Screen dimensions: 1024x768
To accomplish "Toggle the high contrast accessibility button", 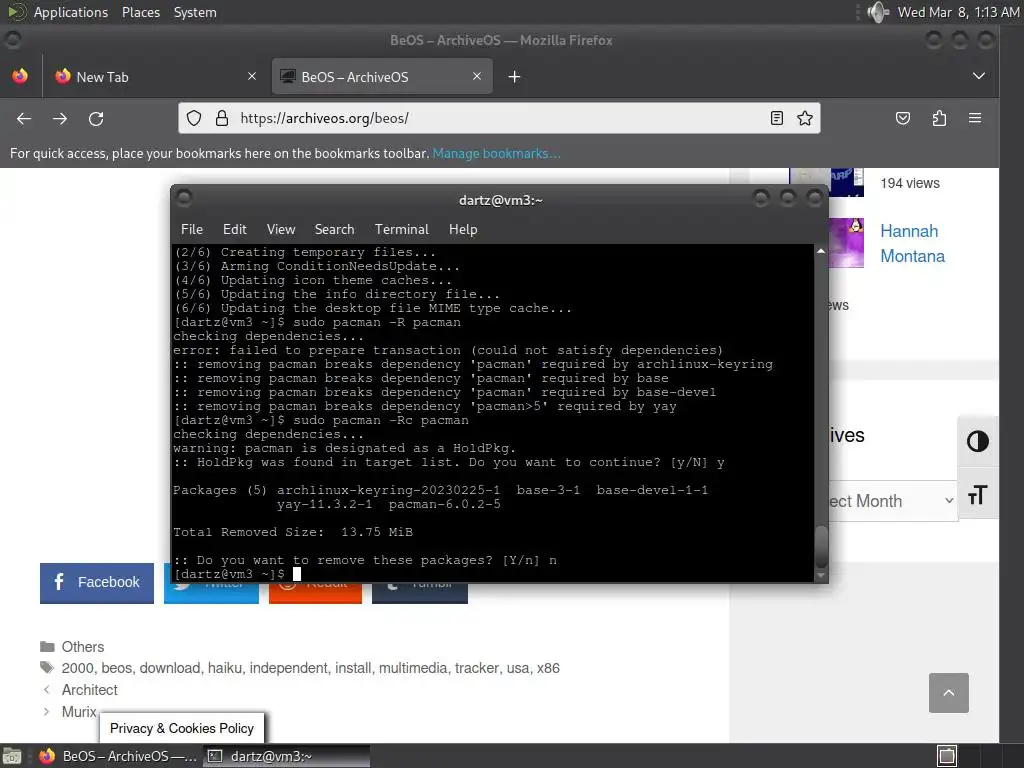I will point(978,441).
